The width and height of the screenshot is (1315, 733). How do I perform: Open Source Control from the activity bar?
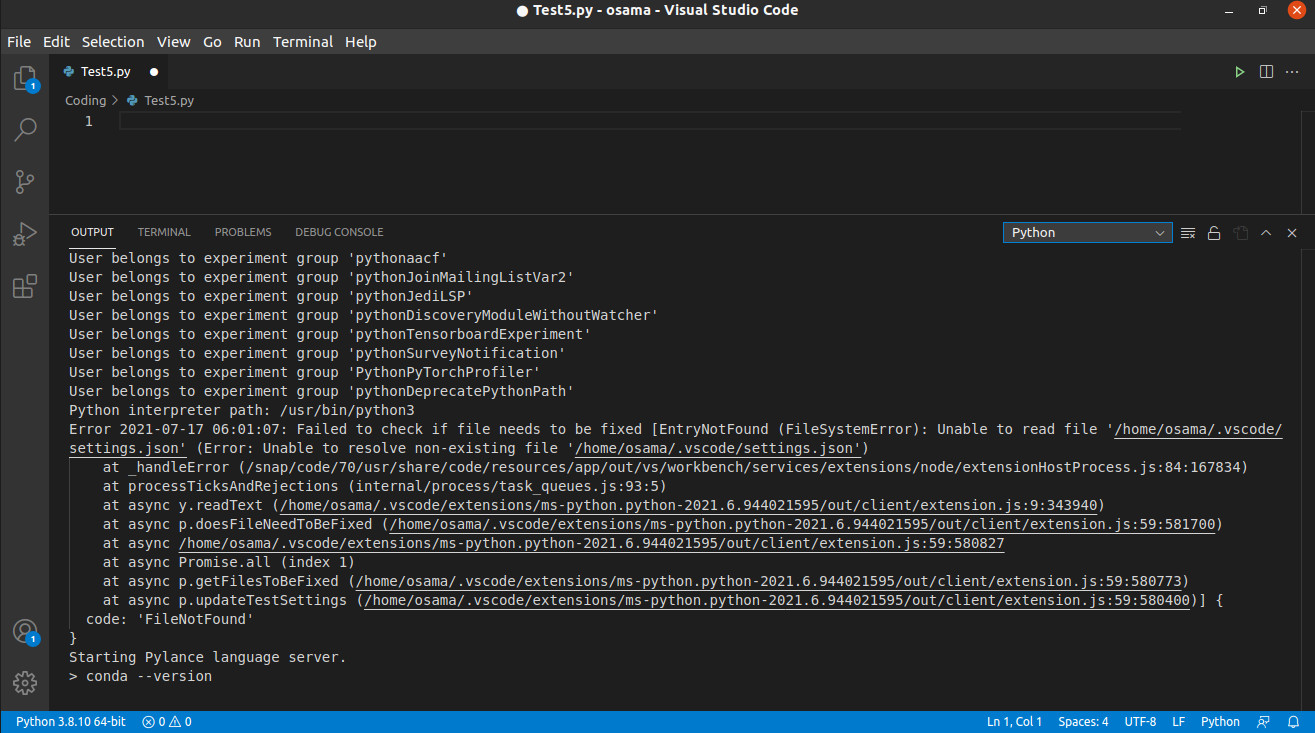pyautogui.click(x=25, y=182)
